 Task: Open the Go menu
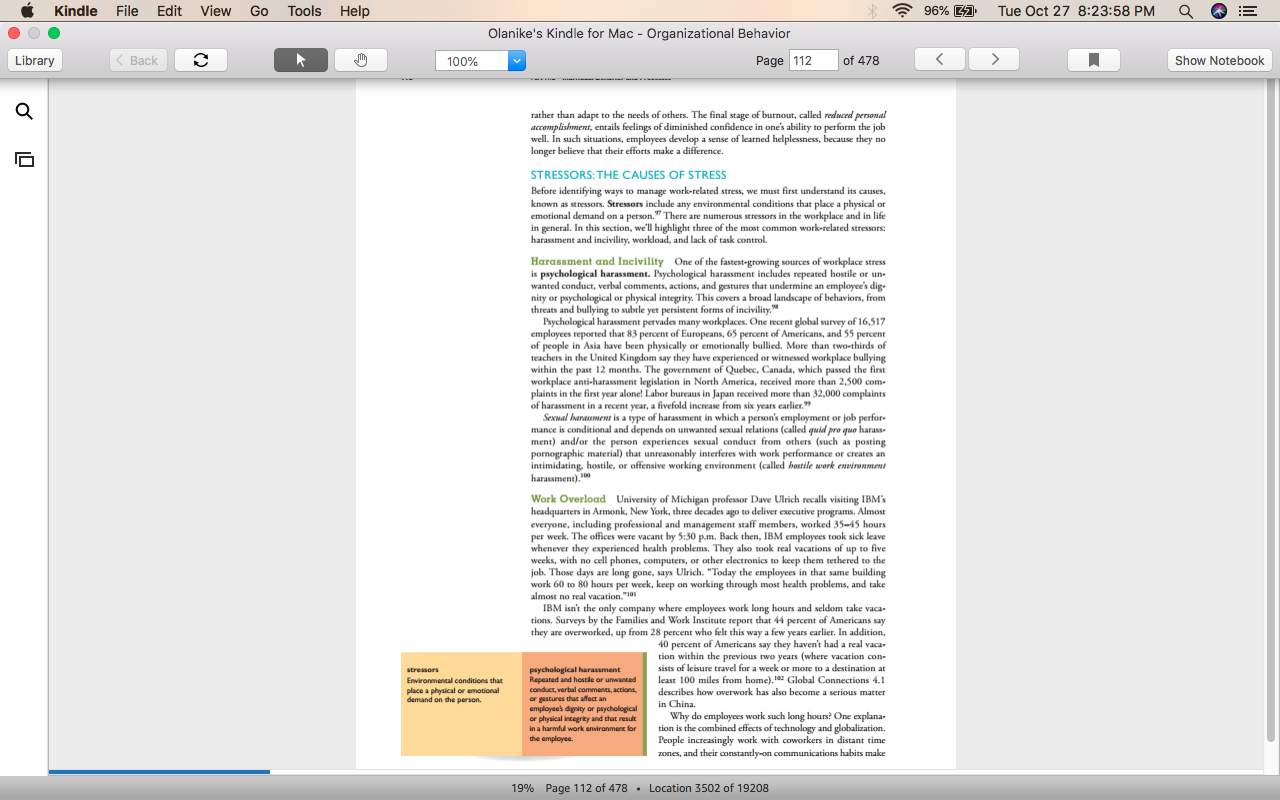[259, 11]
